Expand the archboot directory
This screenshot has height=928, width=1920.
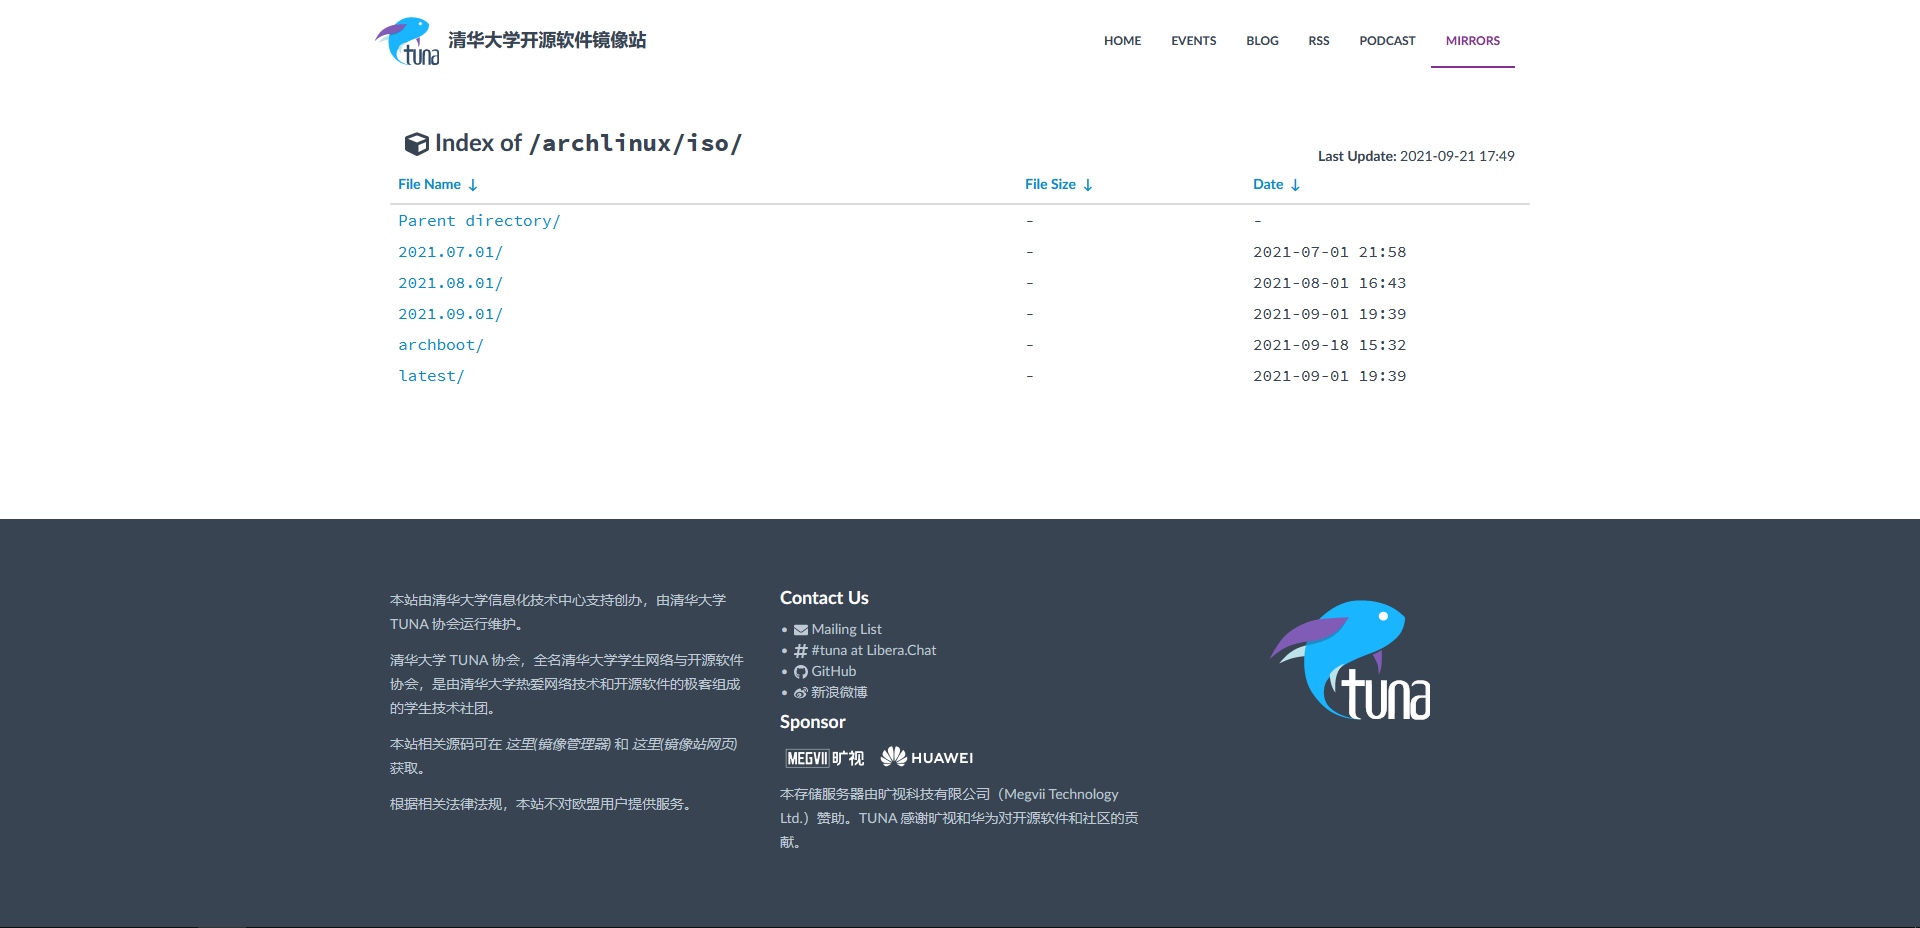(440, 344)
